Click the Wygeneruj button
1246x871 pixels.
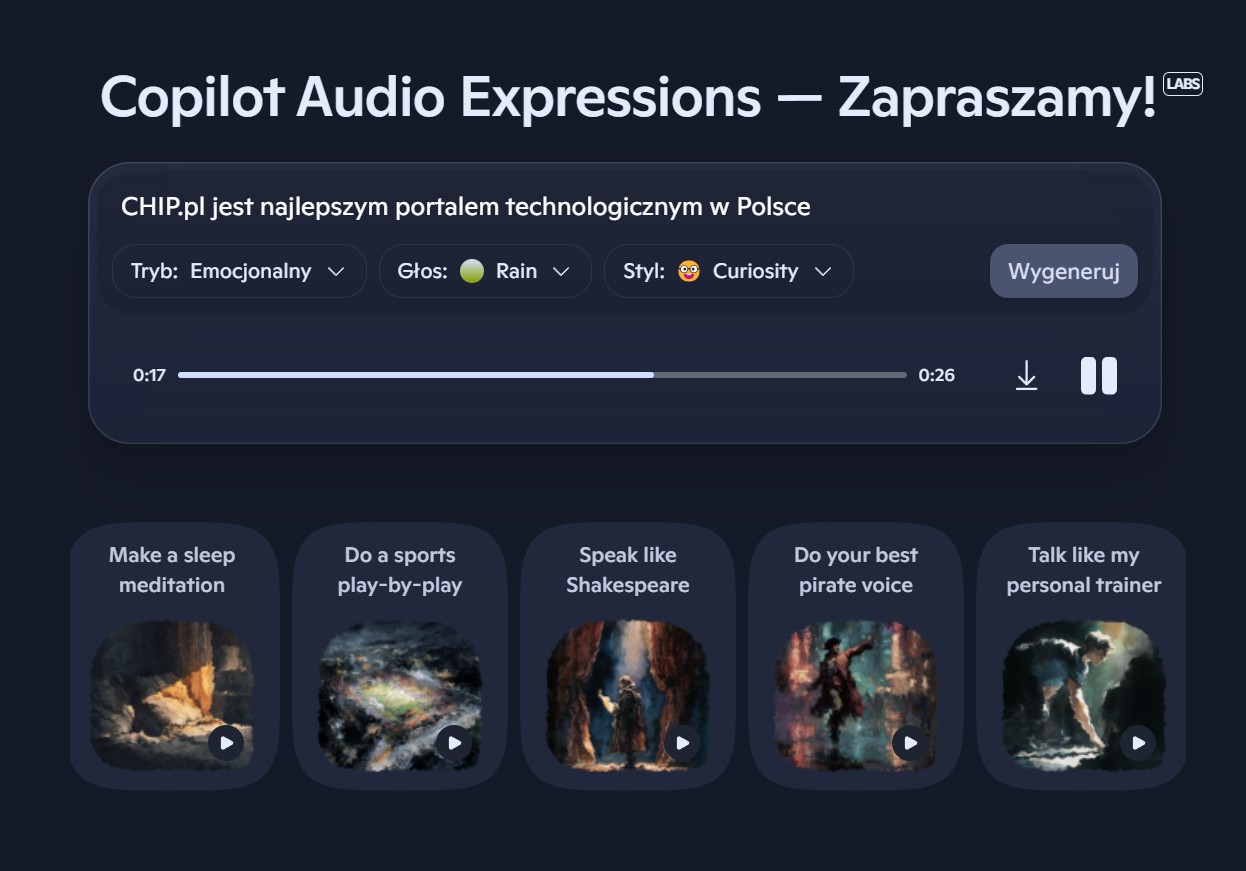click(x=1064, y=271)
